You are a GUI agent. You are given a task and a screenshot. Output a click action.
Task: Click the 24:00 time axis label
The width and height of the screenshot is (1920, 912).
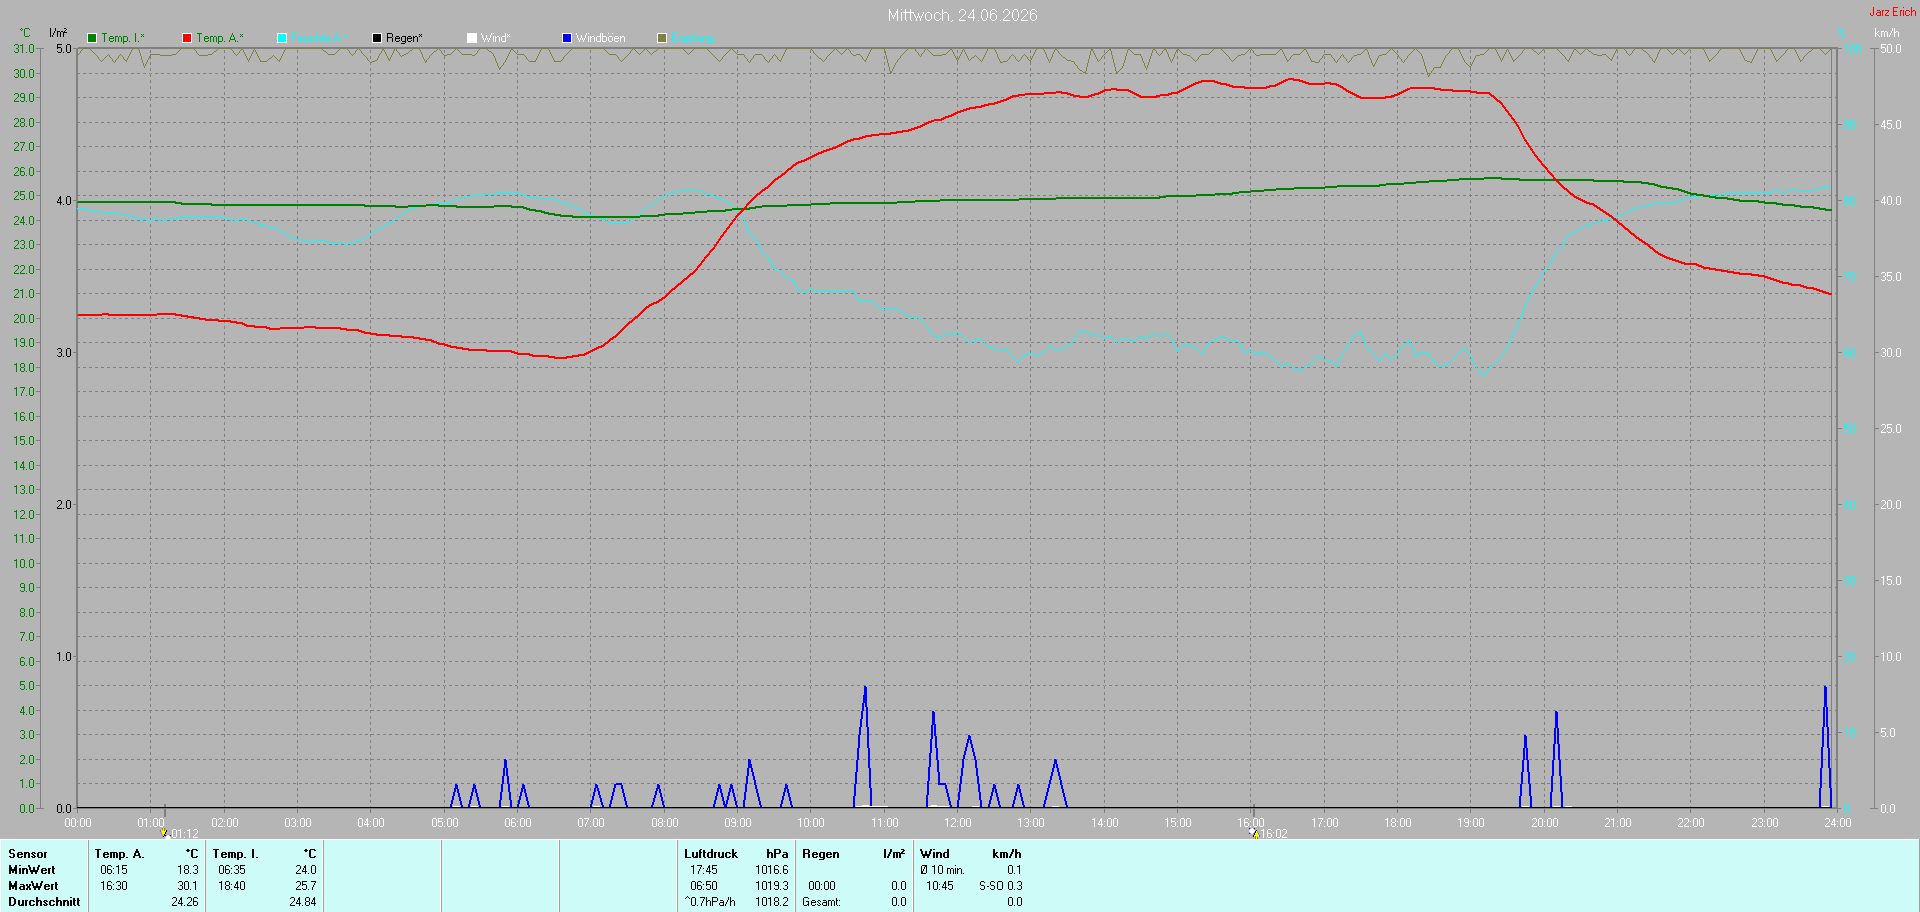(x=1838, y=823)
